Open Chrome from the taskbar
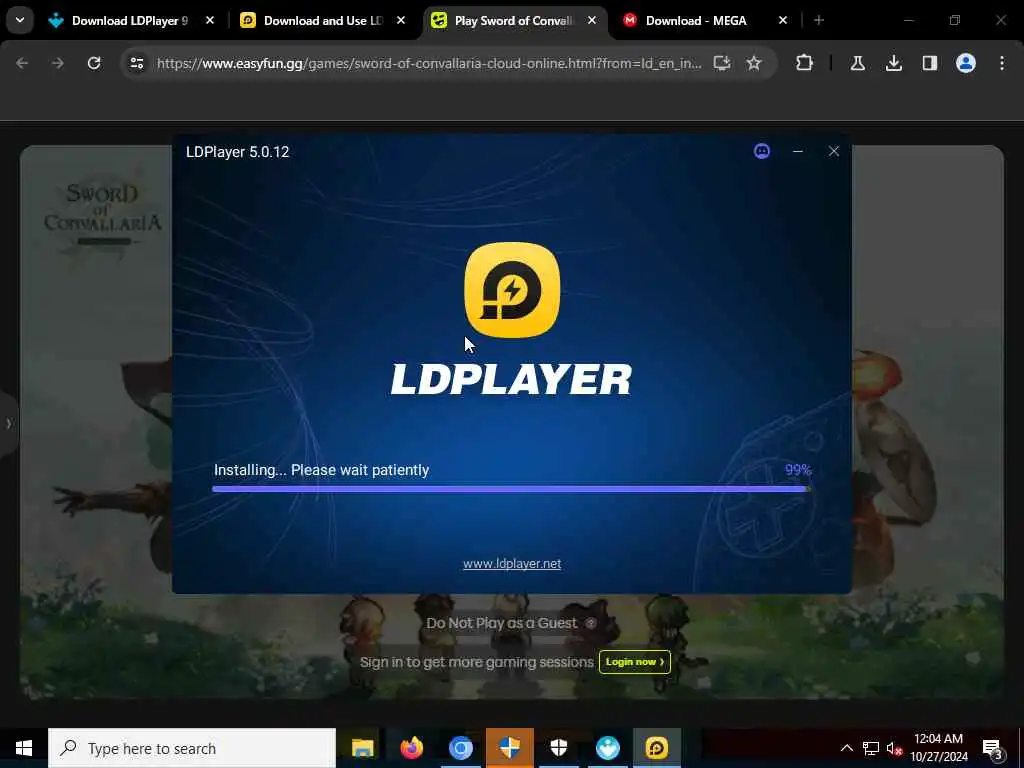Screen dimensions: 1024x768 [460, 748]
